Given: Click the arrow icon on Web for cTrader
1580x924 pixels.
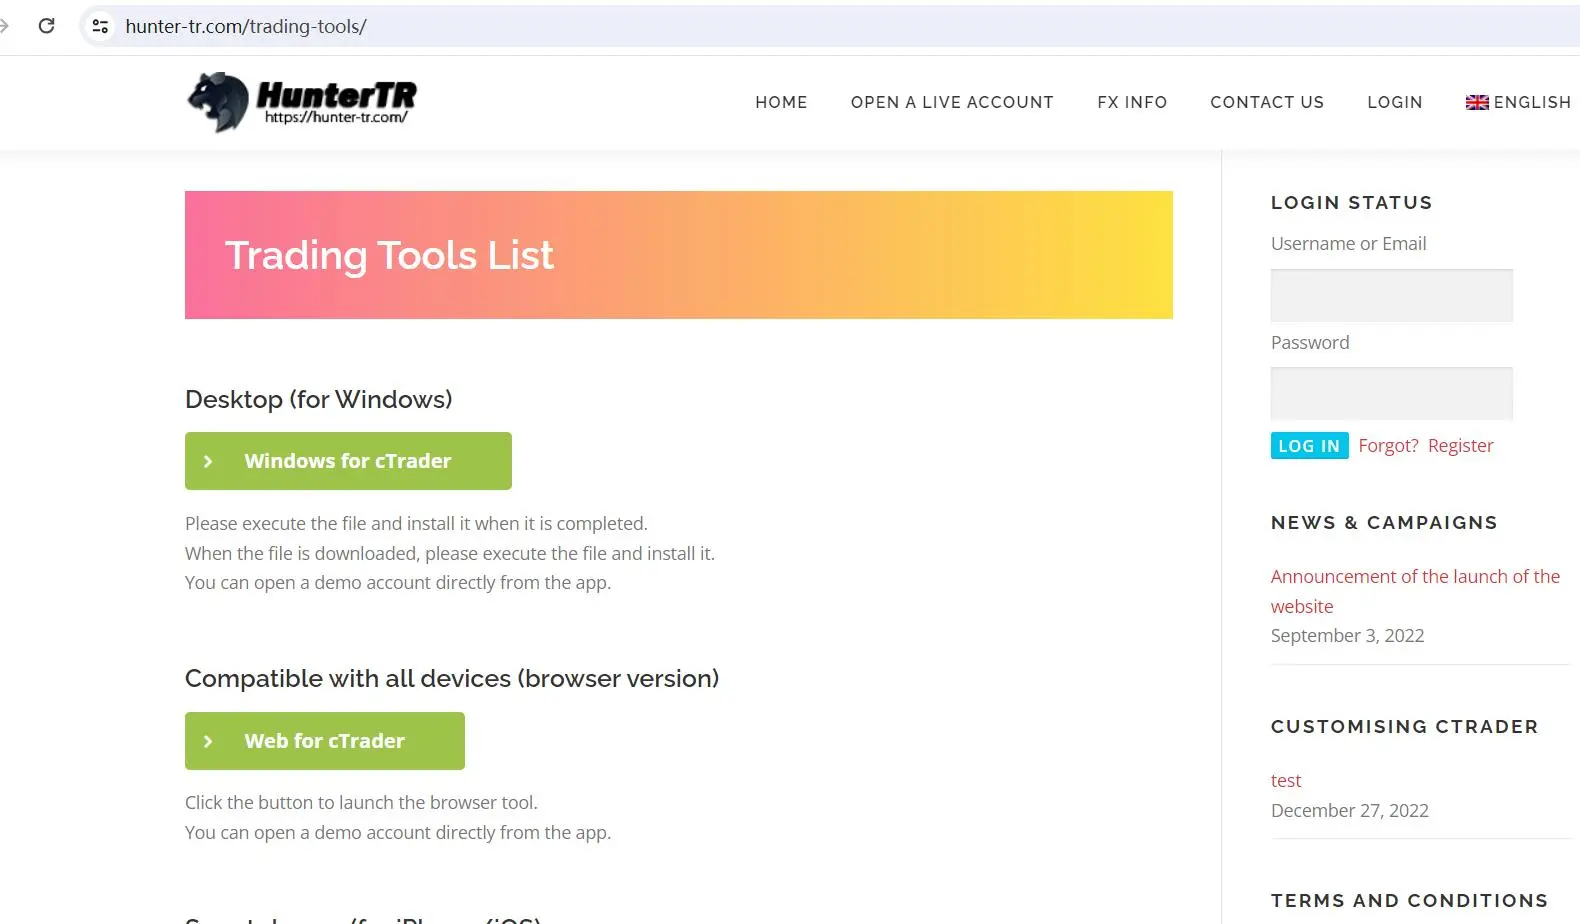Looking at the screenshot, I should click(x=208, y=741).
